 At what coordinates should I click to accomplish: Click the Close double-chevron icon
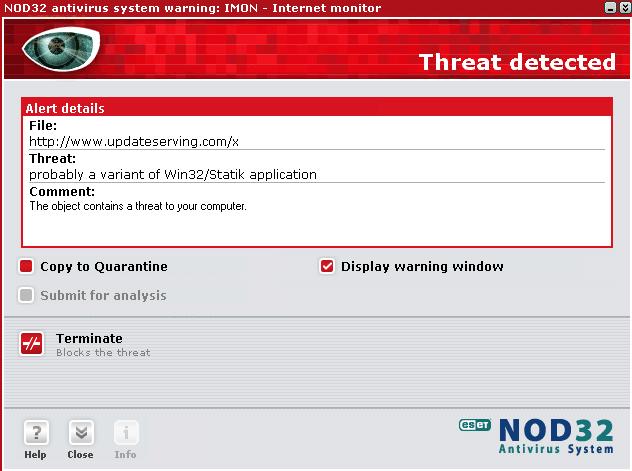pos(81,433)
